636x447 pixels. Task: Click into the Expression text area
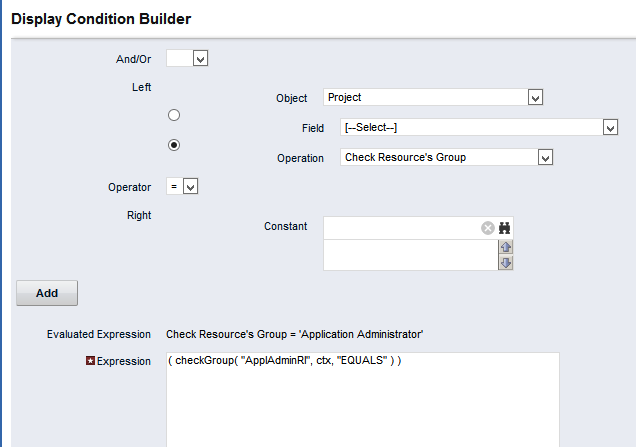click(x=363, y=400)
